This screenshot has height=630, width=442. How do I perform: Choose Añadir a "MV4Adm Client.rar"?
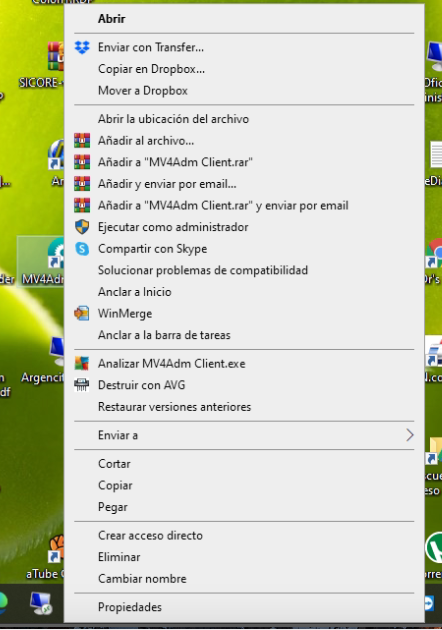coord(244,162)
